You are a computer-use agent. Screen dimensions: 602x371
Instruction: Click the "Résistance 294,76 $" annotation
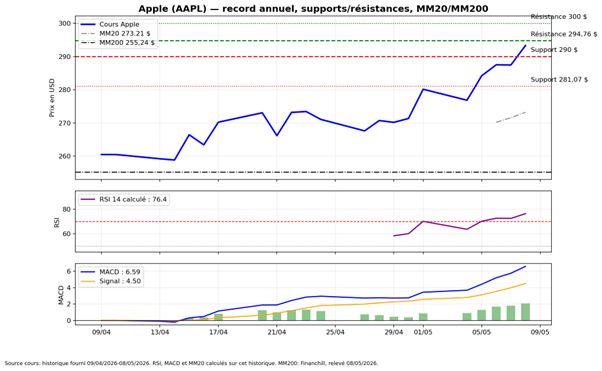[x=564, y=34]
